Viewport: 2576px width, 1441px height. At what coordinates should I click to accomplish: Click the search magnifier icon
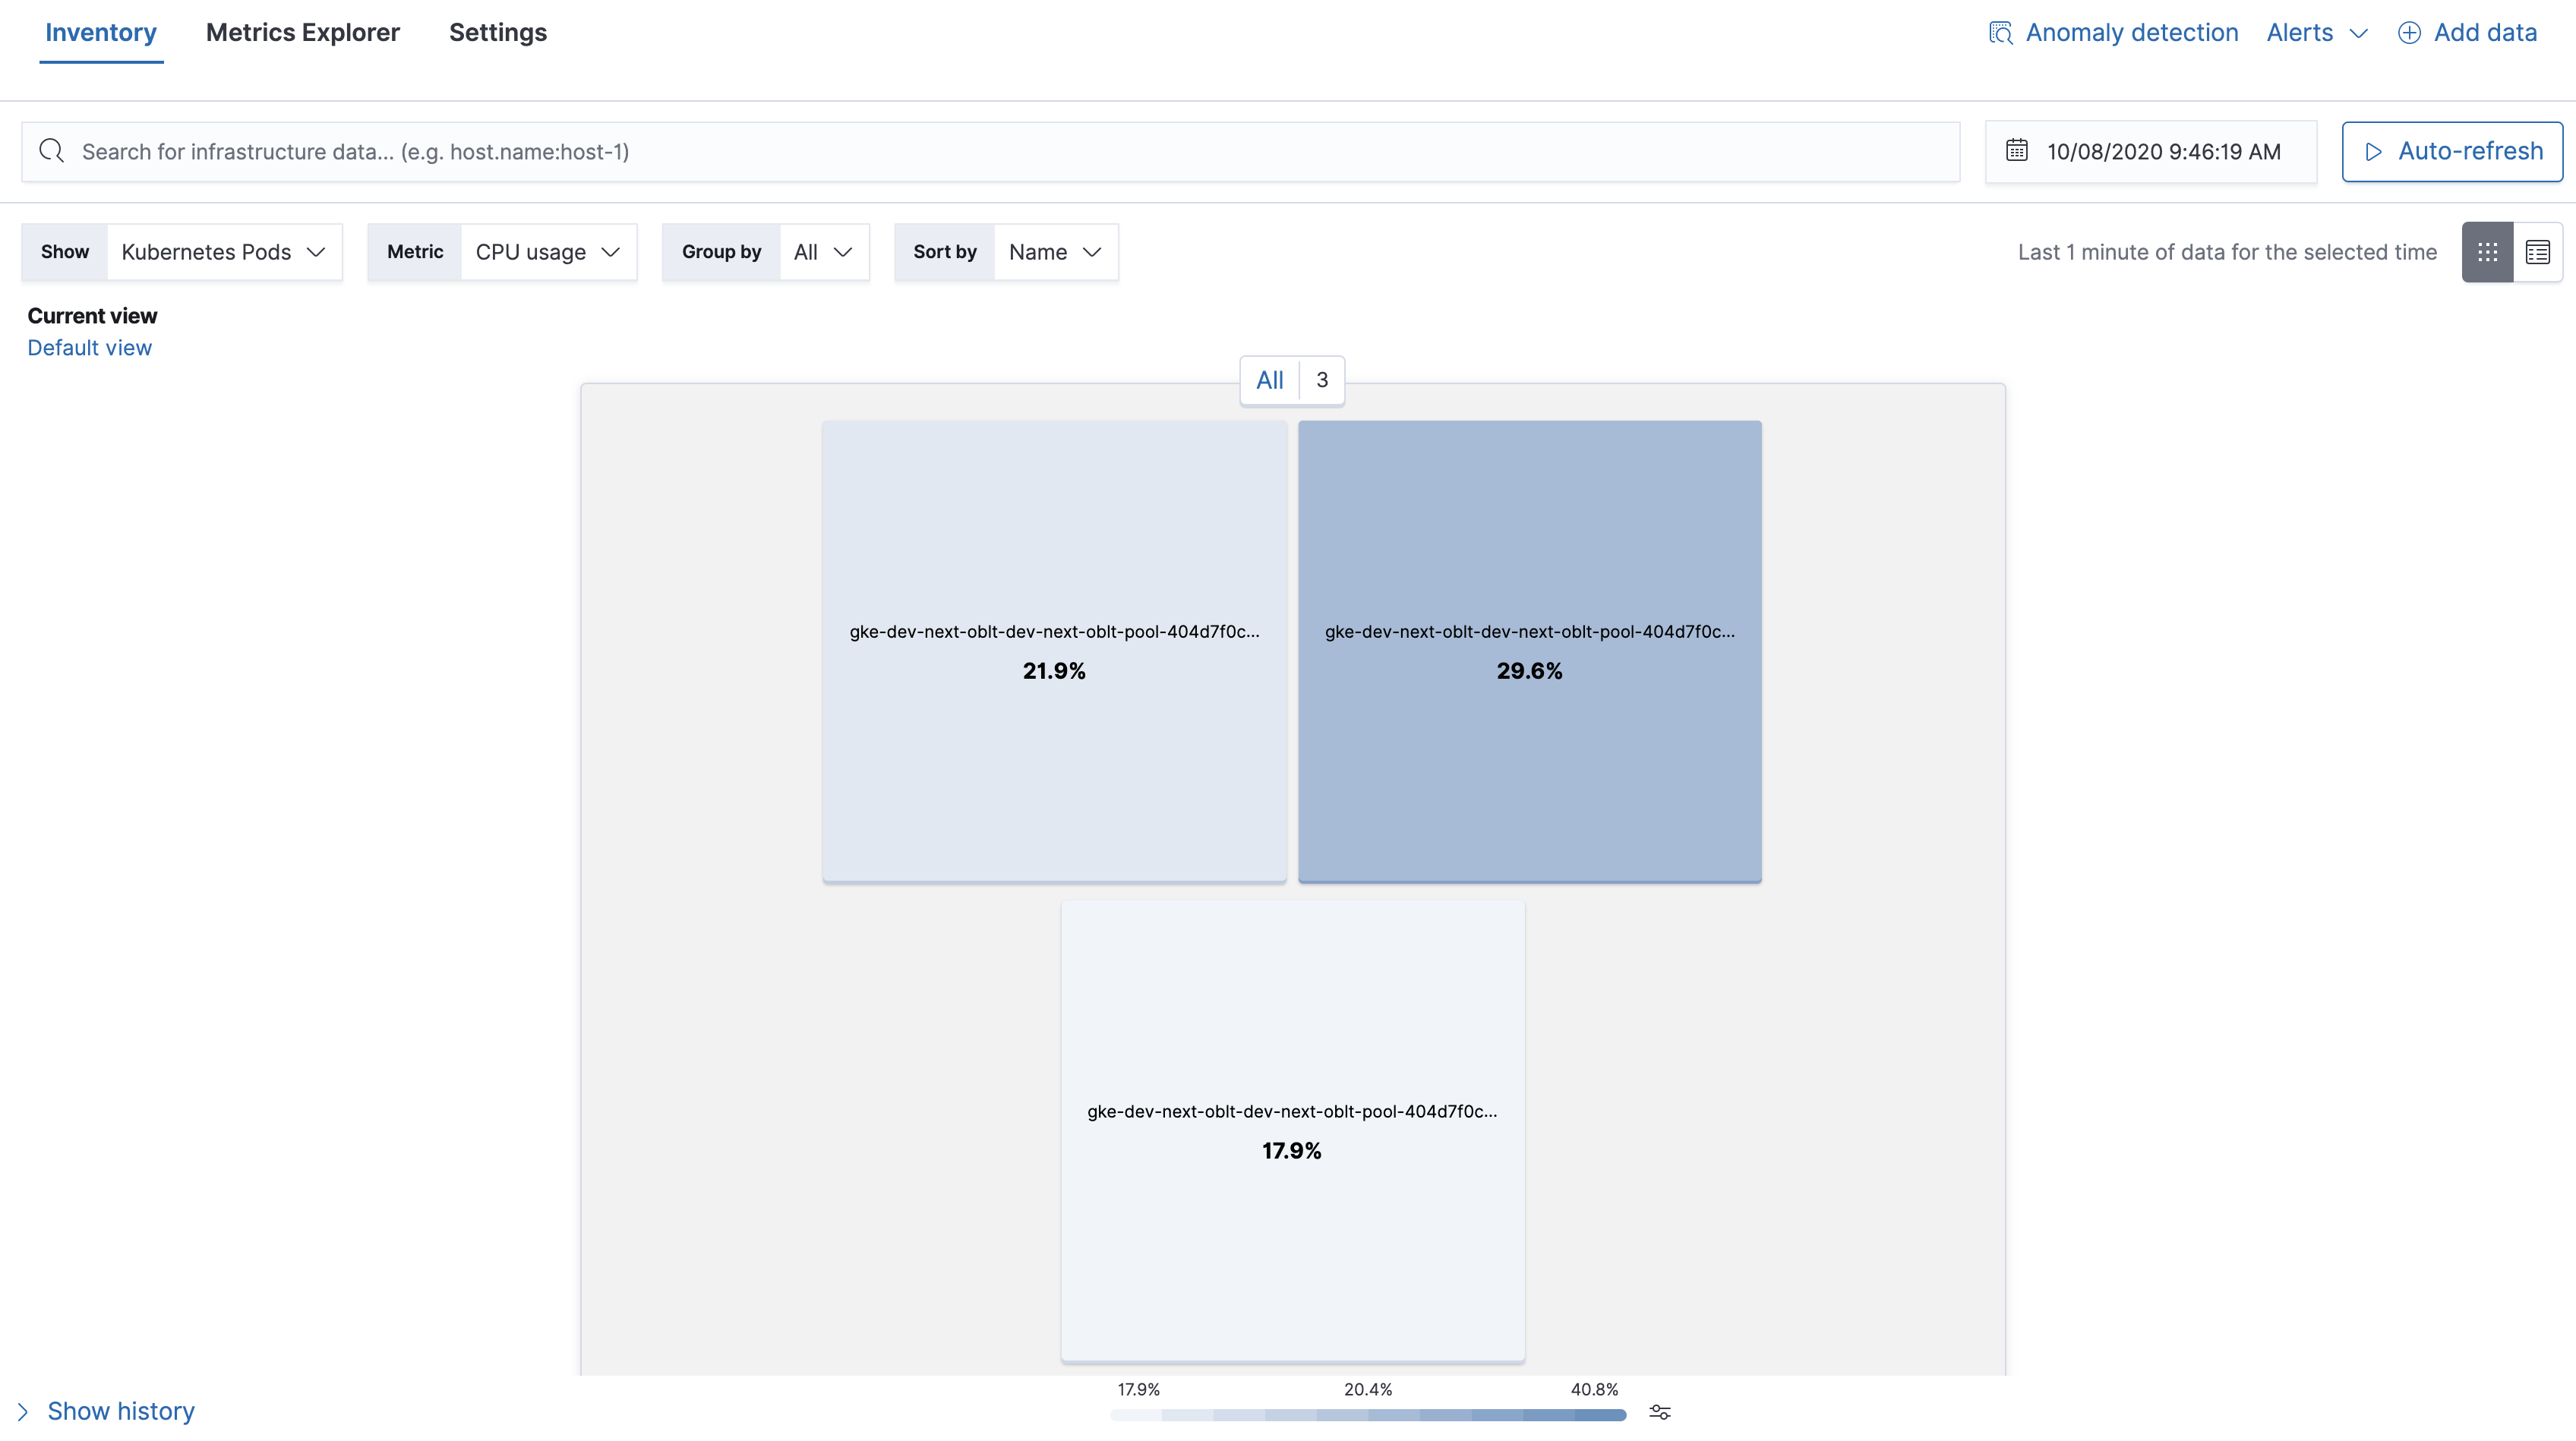click(53, 152)
